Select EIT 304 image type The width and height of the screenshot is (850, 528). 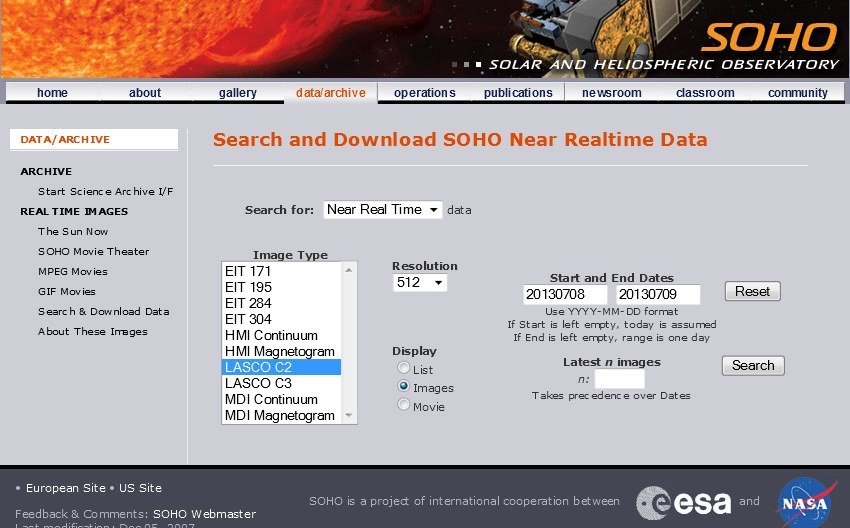(x=281, y=319)
